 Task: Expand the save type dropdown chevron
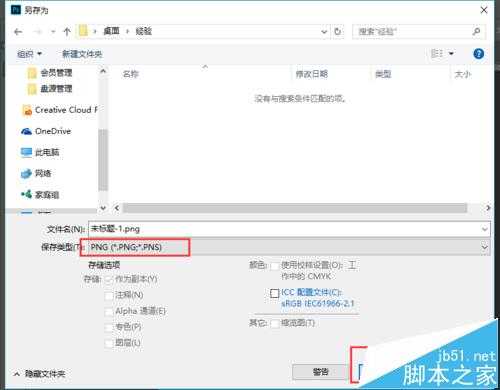coord(484,247)
